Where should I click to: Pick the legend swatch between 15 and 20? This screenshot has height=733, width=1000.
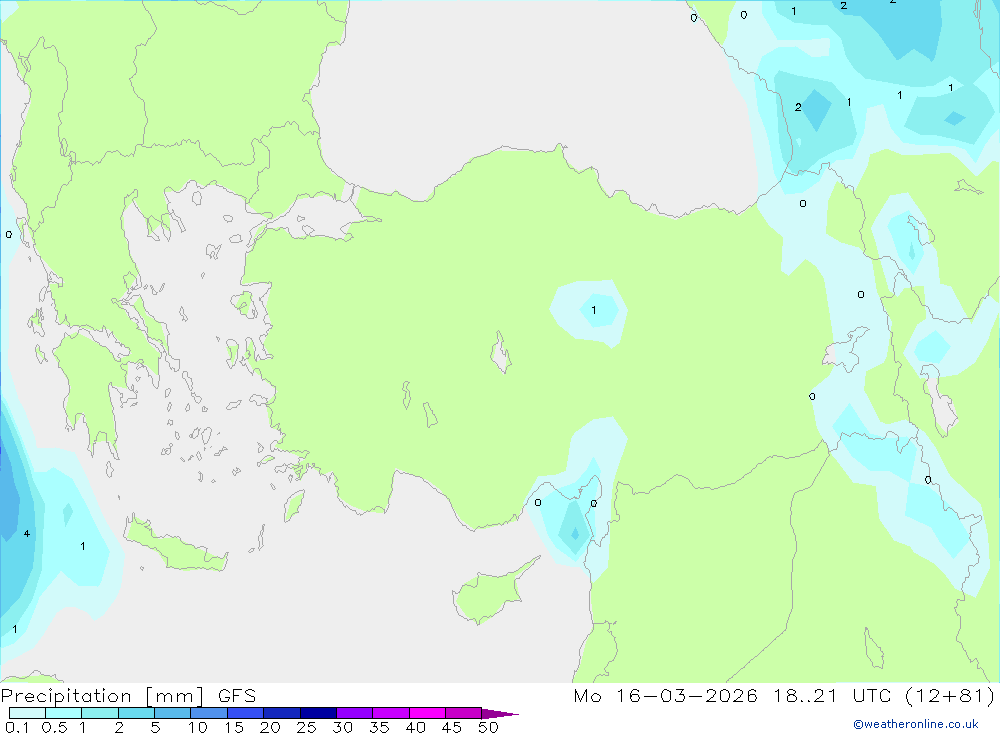click(x=245, y=713)
